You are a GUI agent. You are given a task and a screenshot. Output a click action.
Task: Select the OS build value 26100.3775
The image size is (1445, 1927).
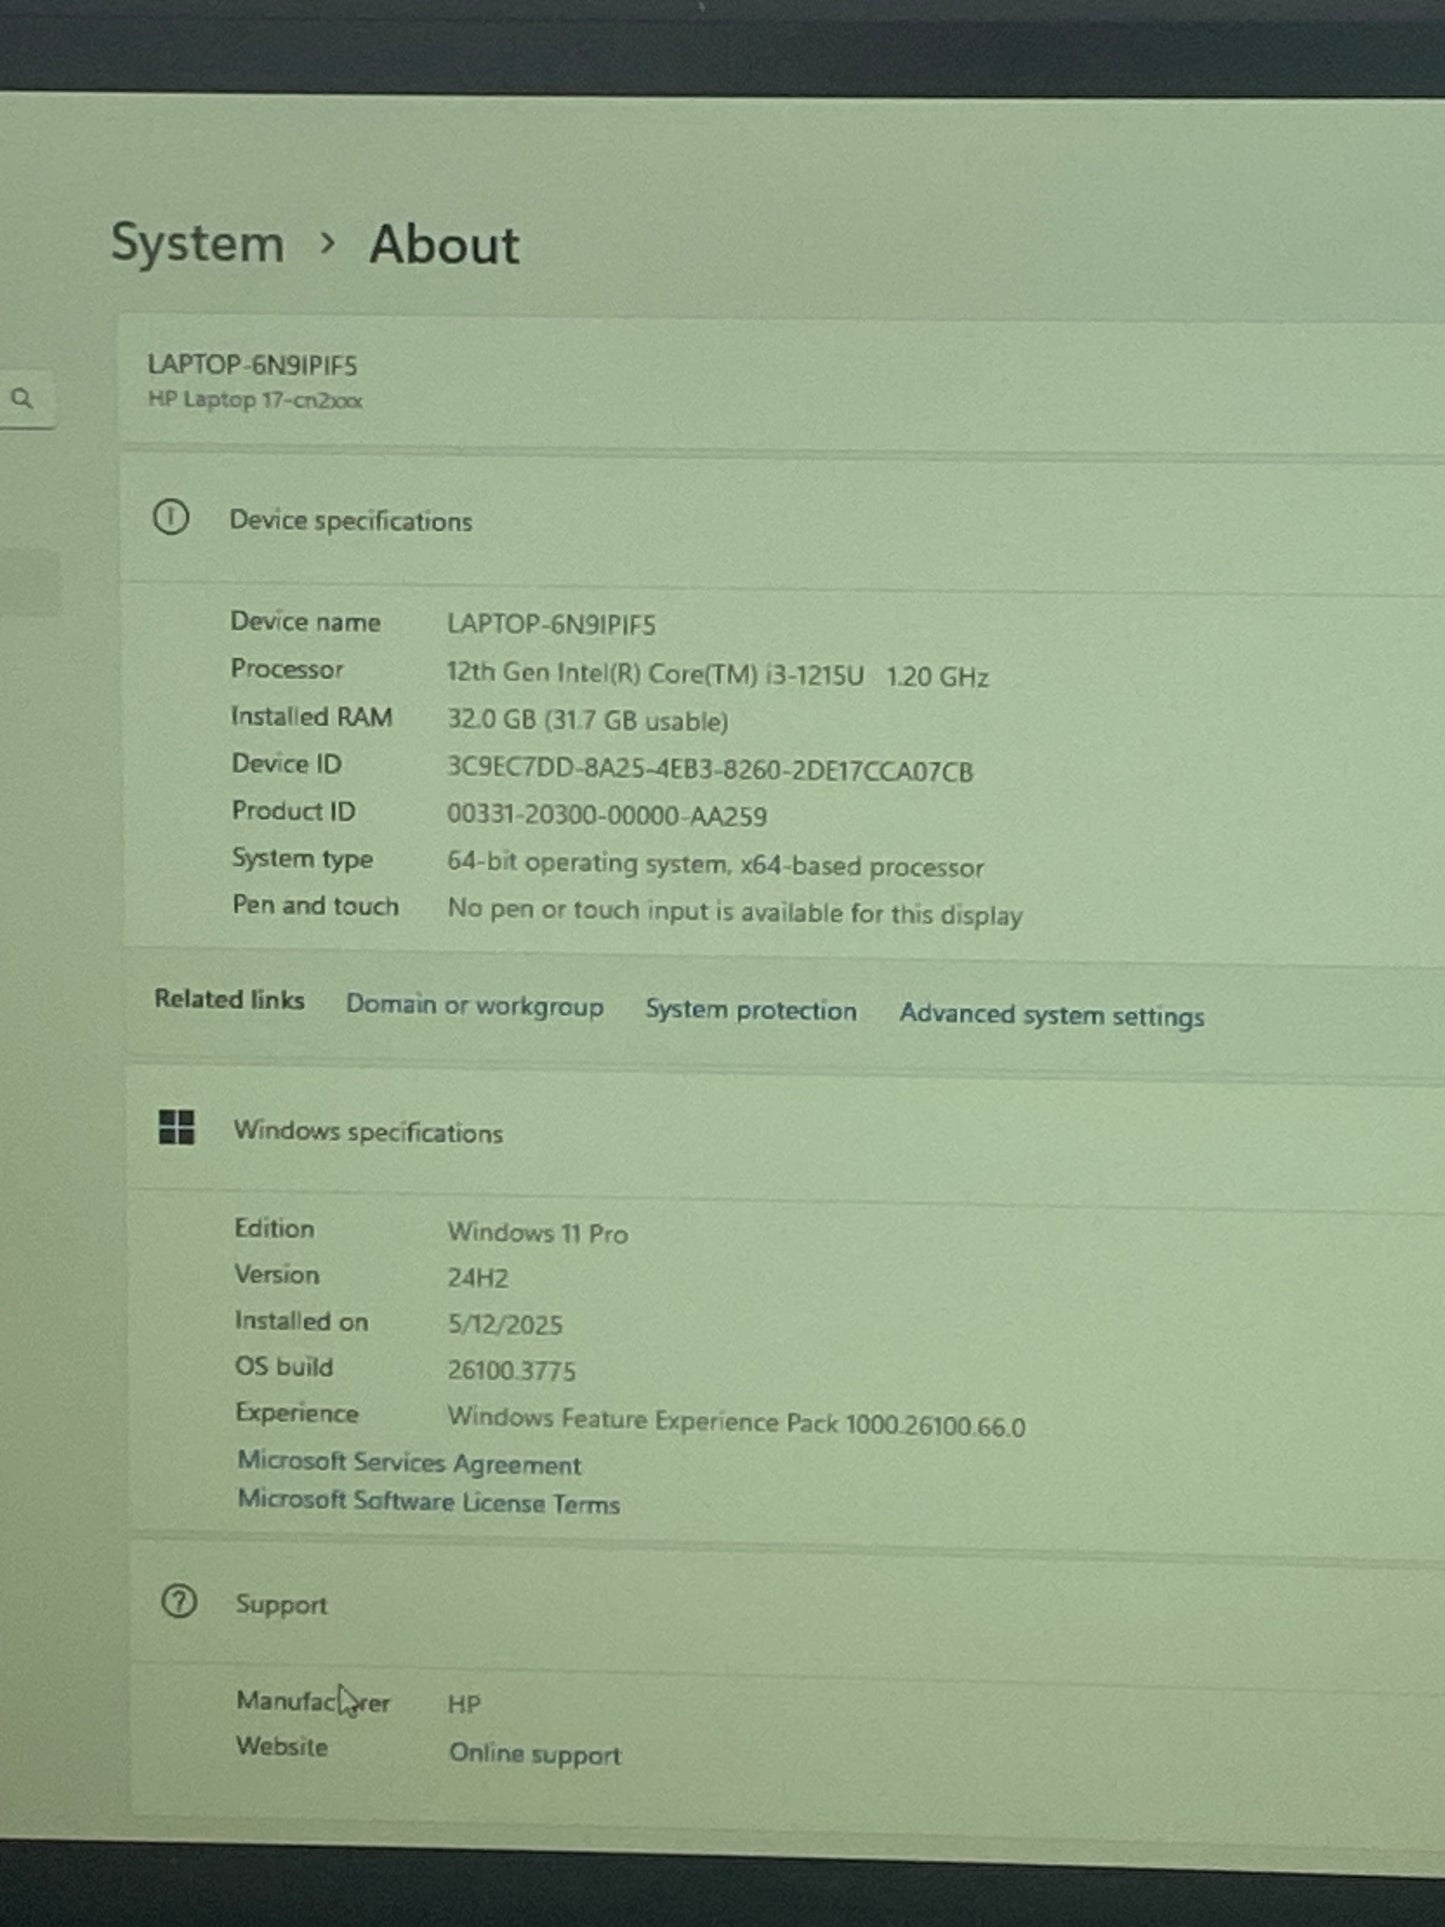tap(512, 1370)
